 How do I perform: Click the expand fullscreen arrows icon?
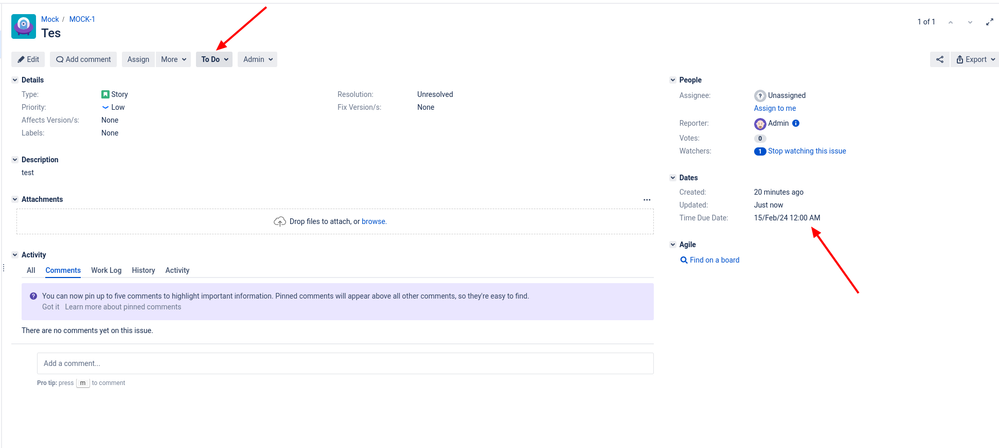[x=989, y=22]
